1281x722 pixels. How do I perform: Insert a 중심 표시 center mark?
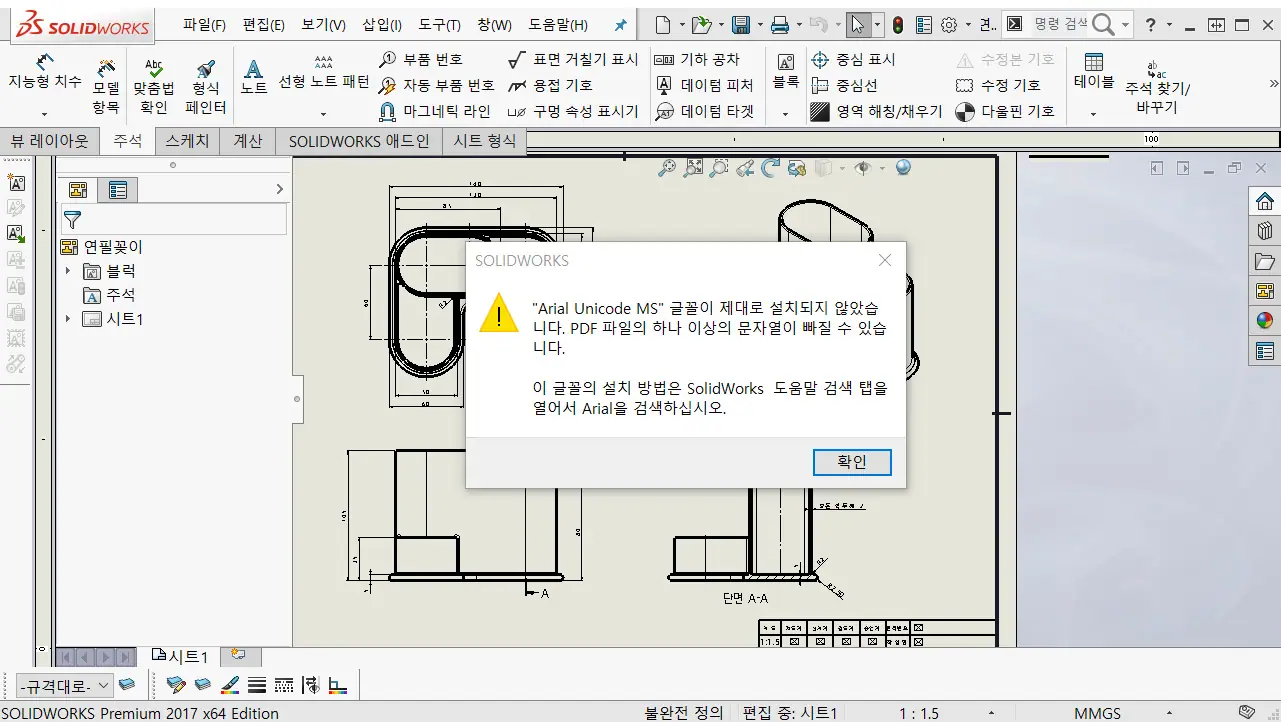coord(853,59)
